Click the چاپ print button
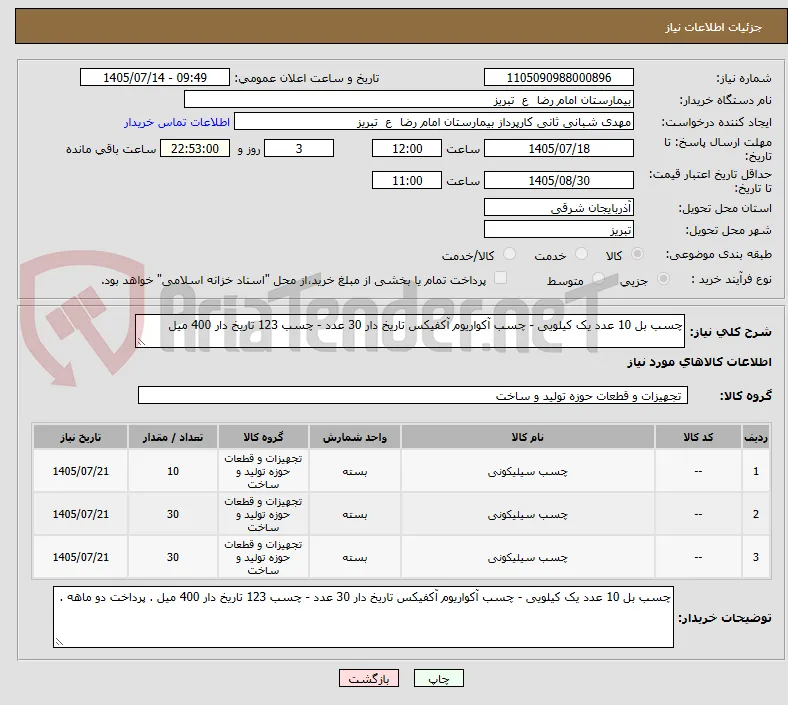The image size is (788, 705). [439, 678]
